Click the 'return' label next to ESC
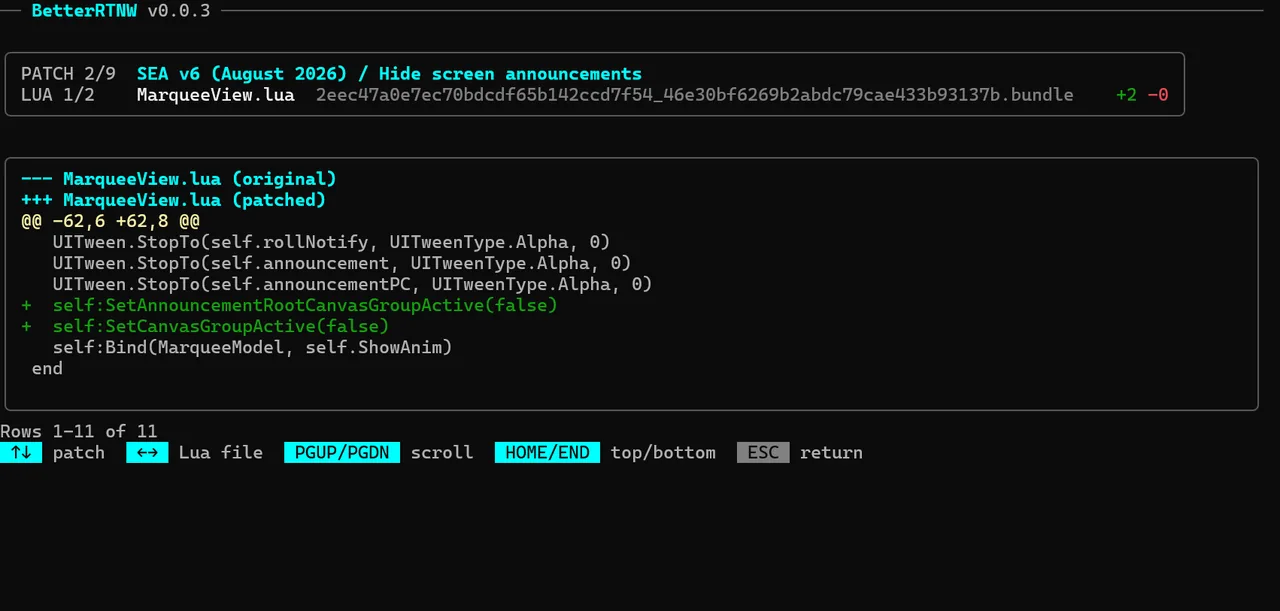This screenshot has height=611, width=1280. [831, 452]
